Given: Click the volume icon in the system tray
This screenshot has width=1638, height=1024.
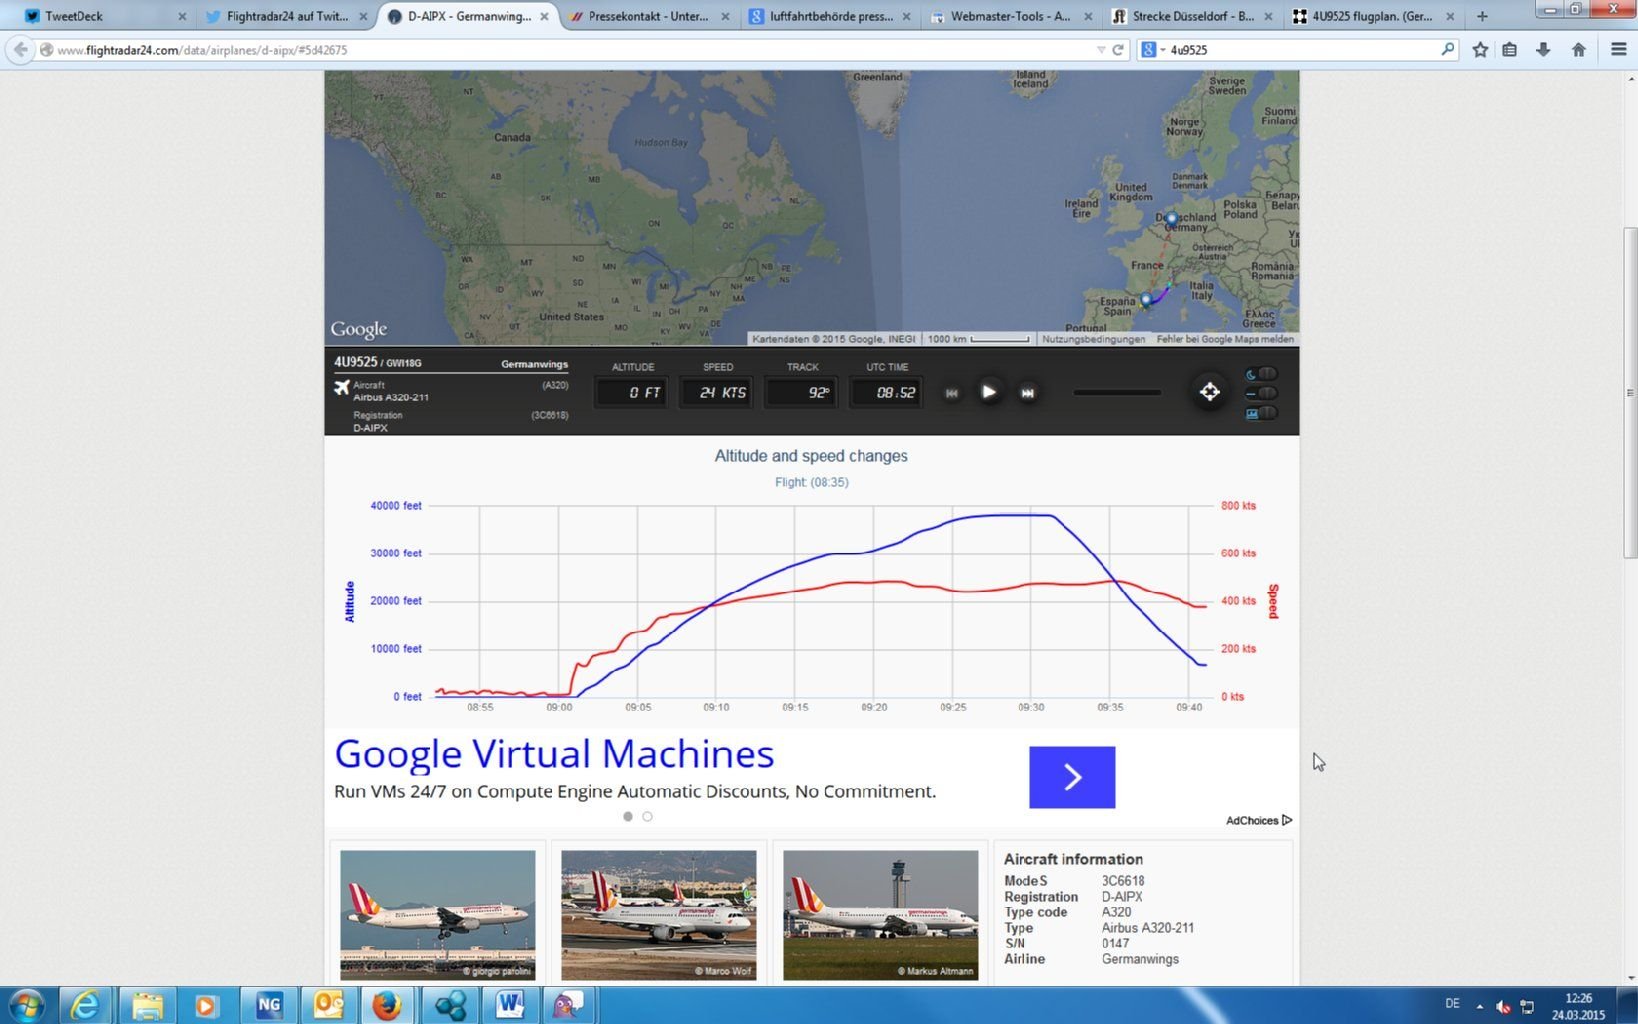Looking at the screenshot, I should tap(1503, 1006).
